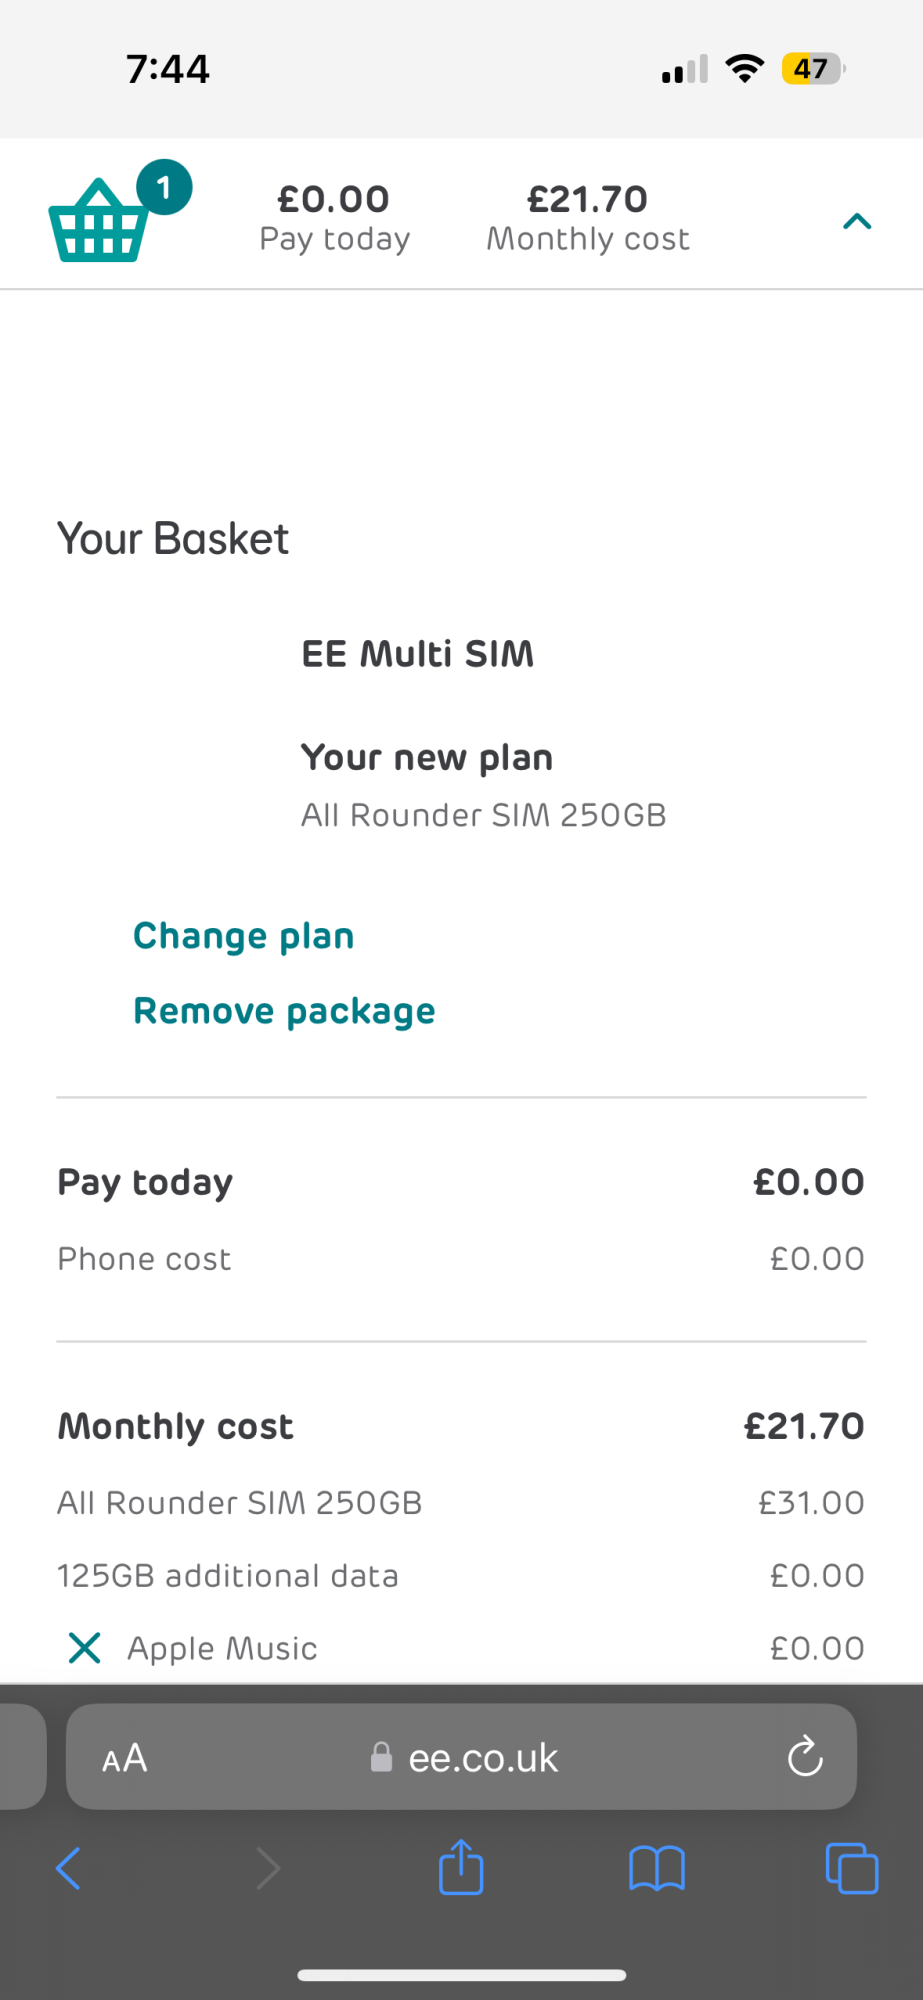Remove Apple Music with the X icon

click(x=85, y=1648)
